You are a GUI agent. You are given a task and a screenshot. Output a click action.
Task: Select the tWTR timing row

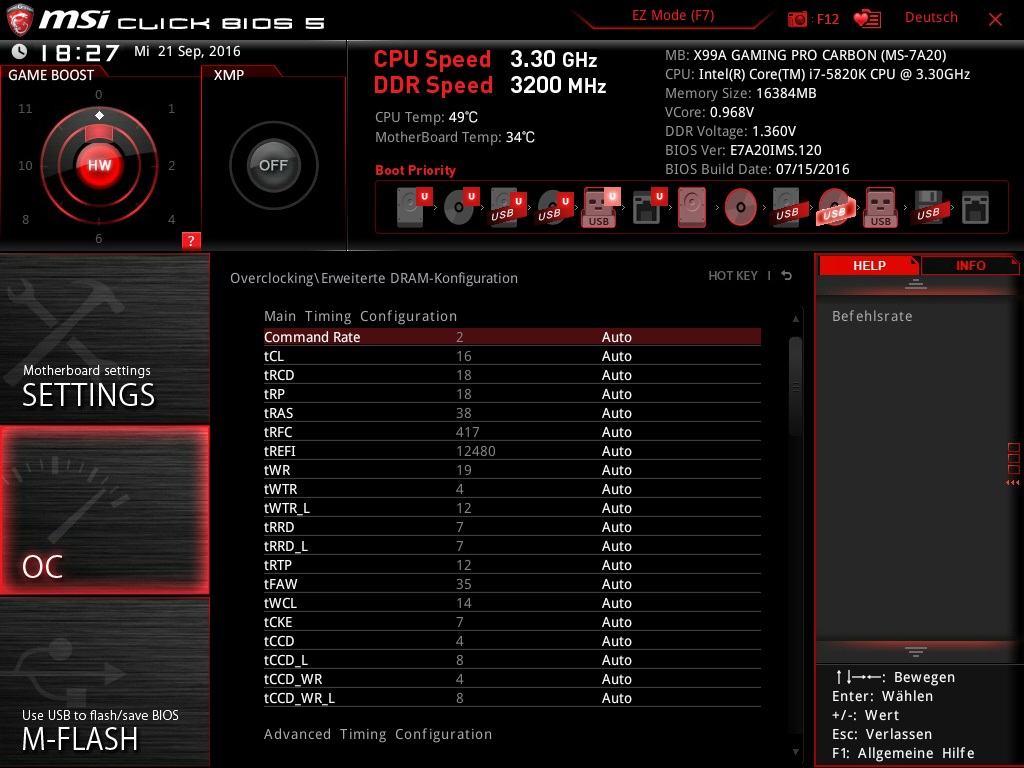(512, 489)
